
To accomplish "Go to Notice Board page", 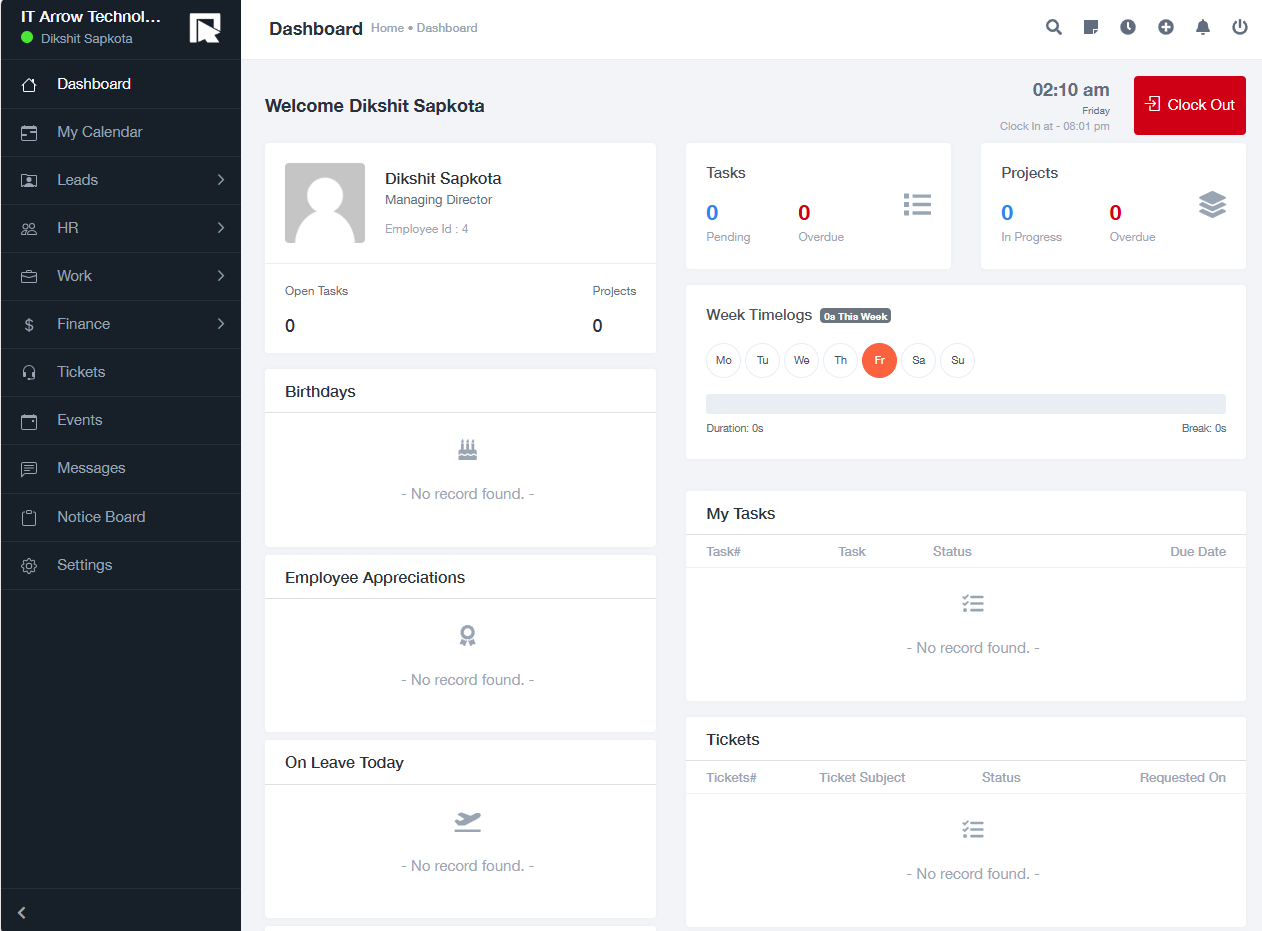I will (101, 517).
